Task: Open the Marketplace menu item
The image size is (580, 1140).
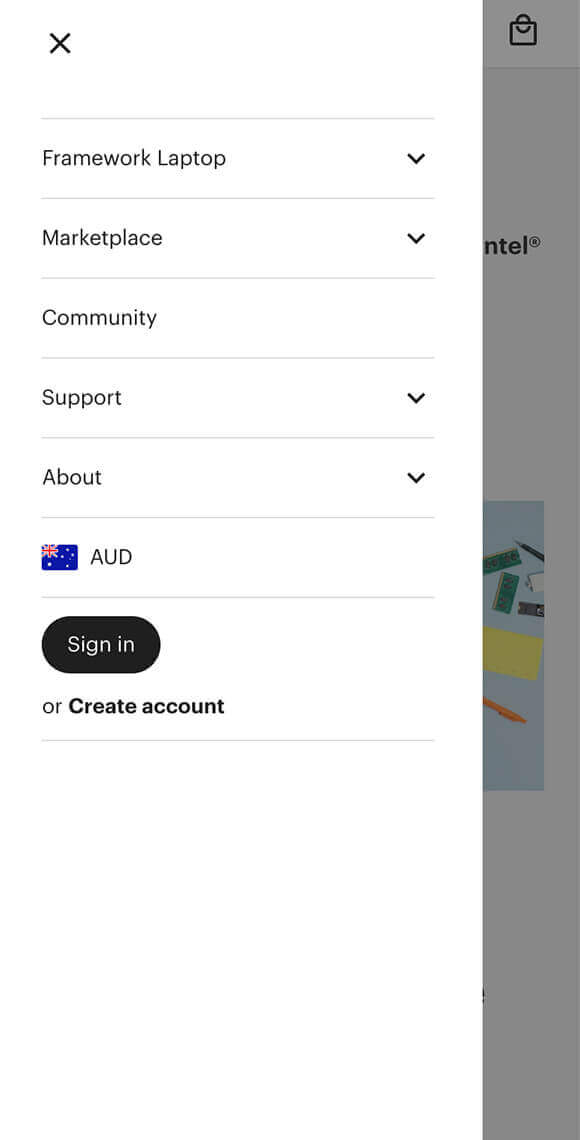Action: pos(102,238)
